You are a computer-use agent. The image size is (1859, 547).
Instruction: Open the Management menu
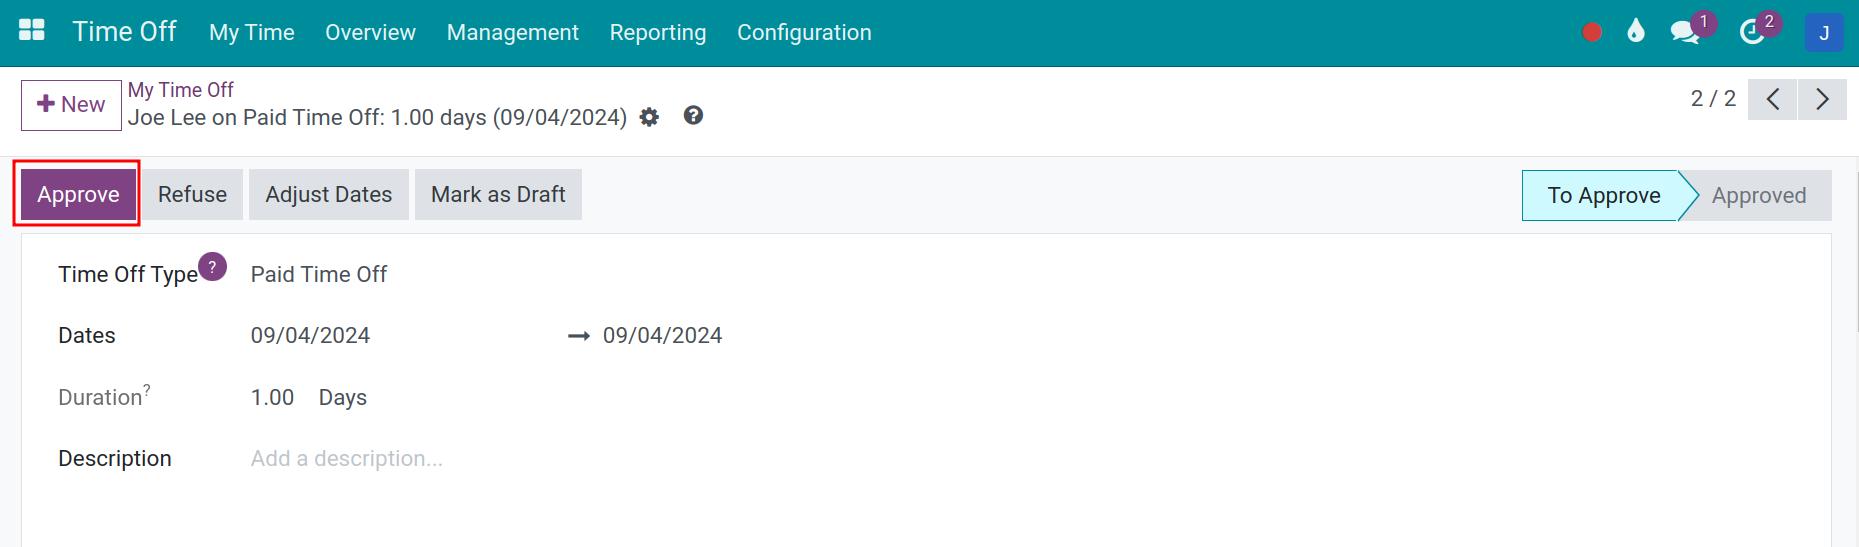tap(513, 32)
